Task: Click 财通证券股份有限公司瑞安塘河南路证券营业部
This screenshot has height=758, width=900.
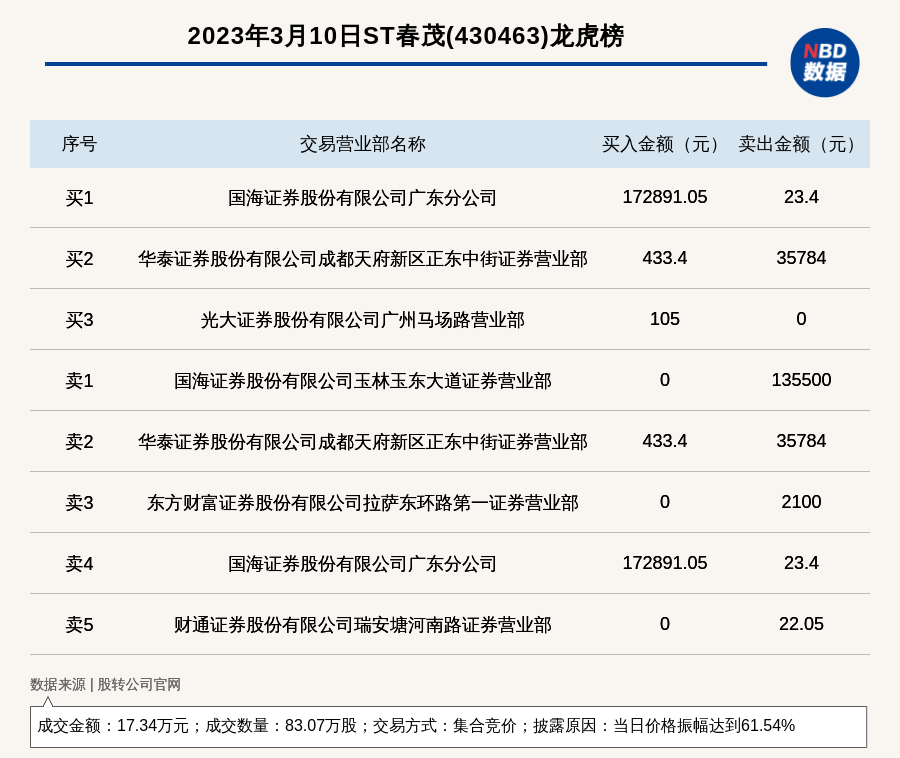Action: point(362,624)
